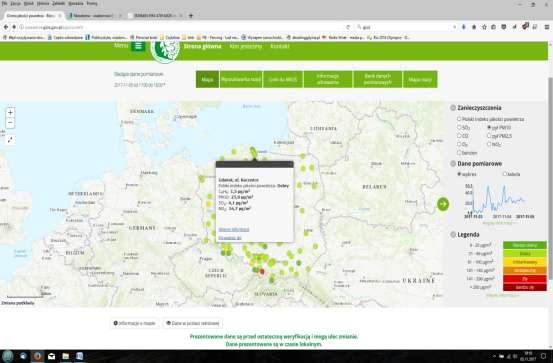Click the Powiększ do link in popup

230,238
